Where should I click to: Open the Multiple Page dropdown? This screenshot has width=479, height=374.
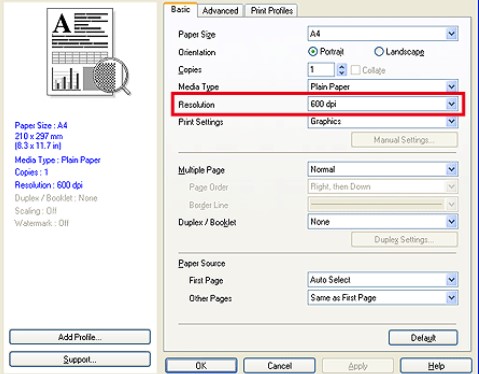click(383, 169)
